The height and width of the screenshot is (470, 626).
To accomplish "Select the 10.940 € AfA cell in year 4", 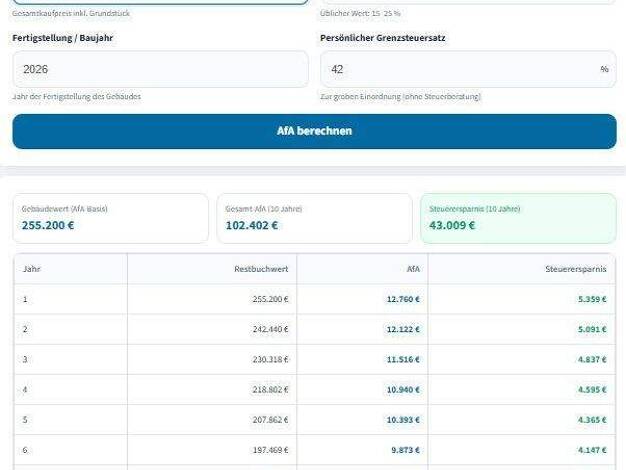I will tap(403, 389).
